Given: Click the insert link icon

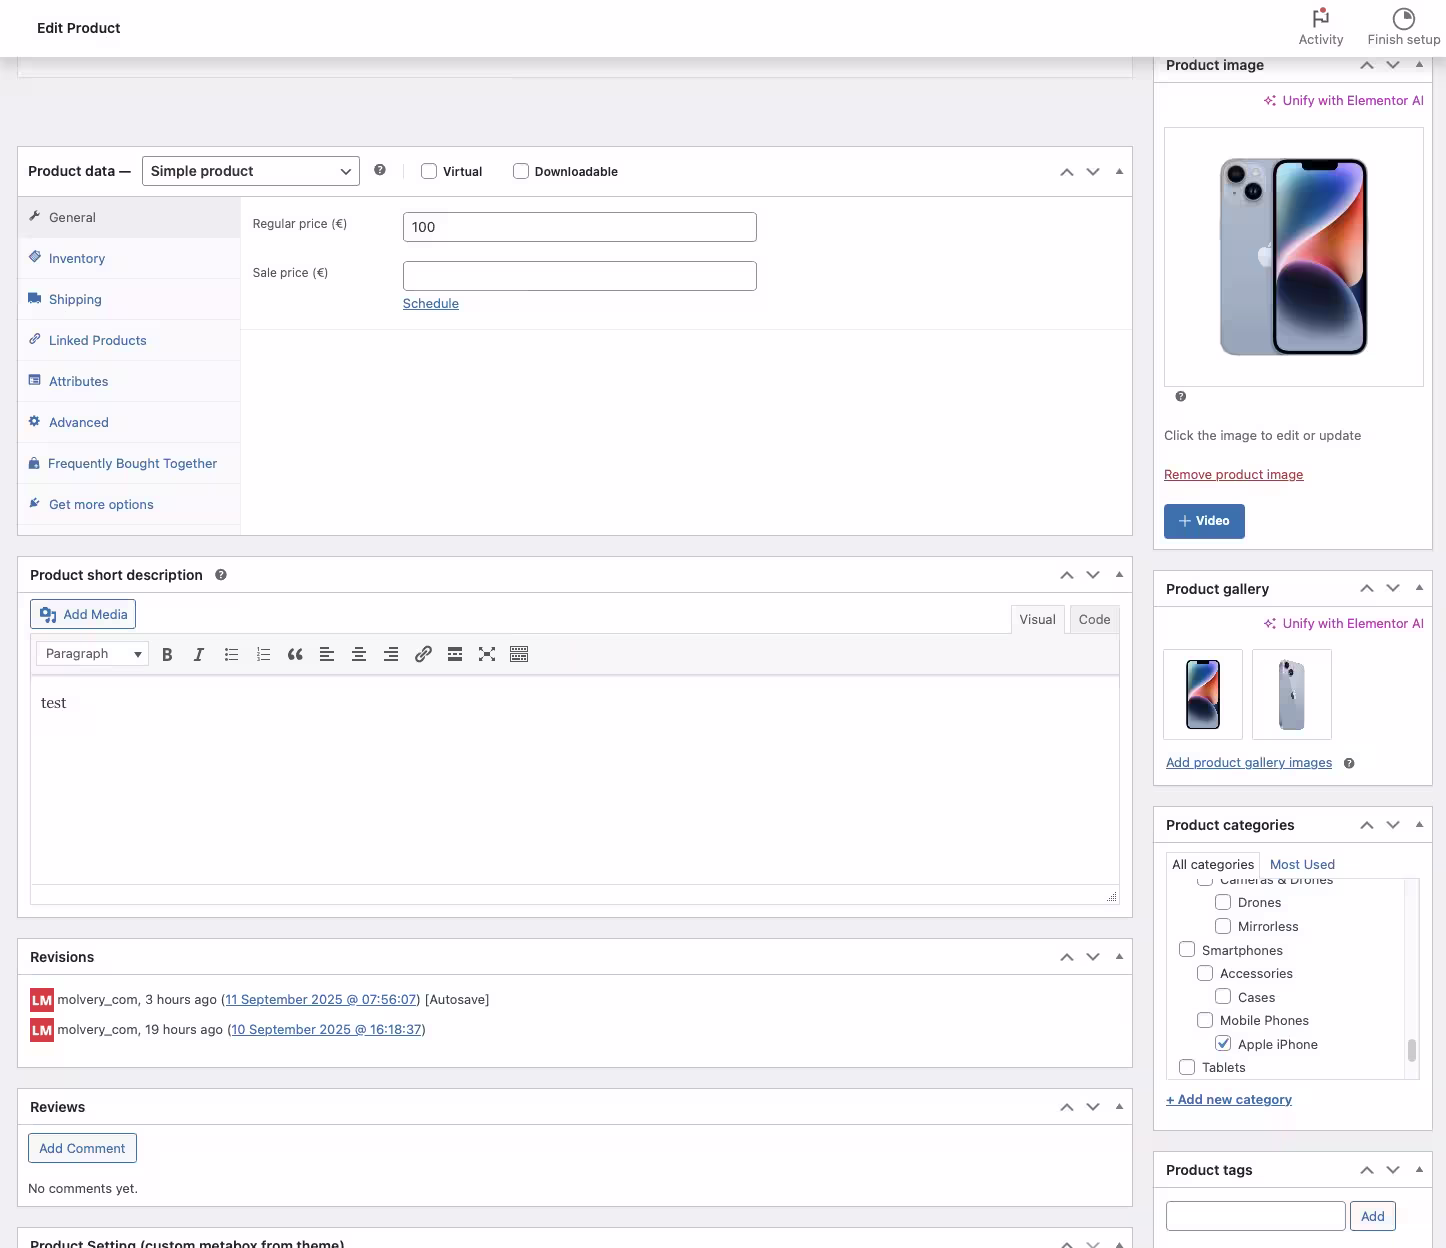Looking at the screenshot, I should tap(423, 654).
